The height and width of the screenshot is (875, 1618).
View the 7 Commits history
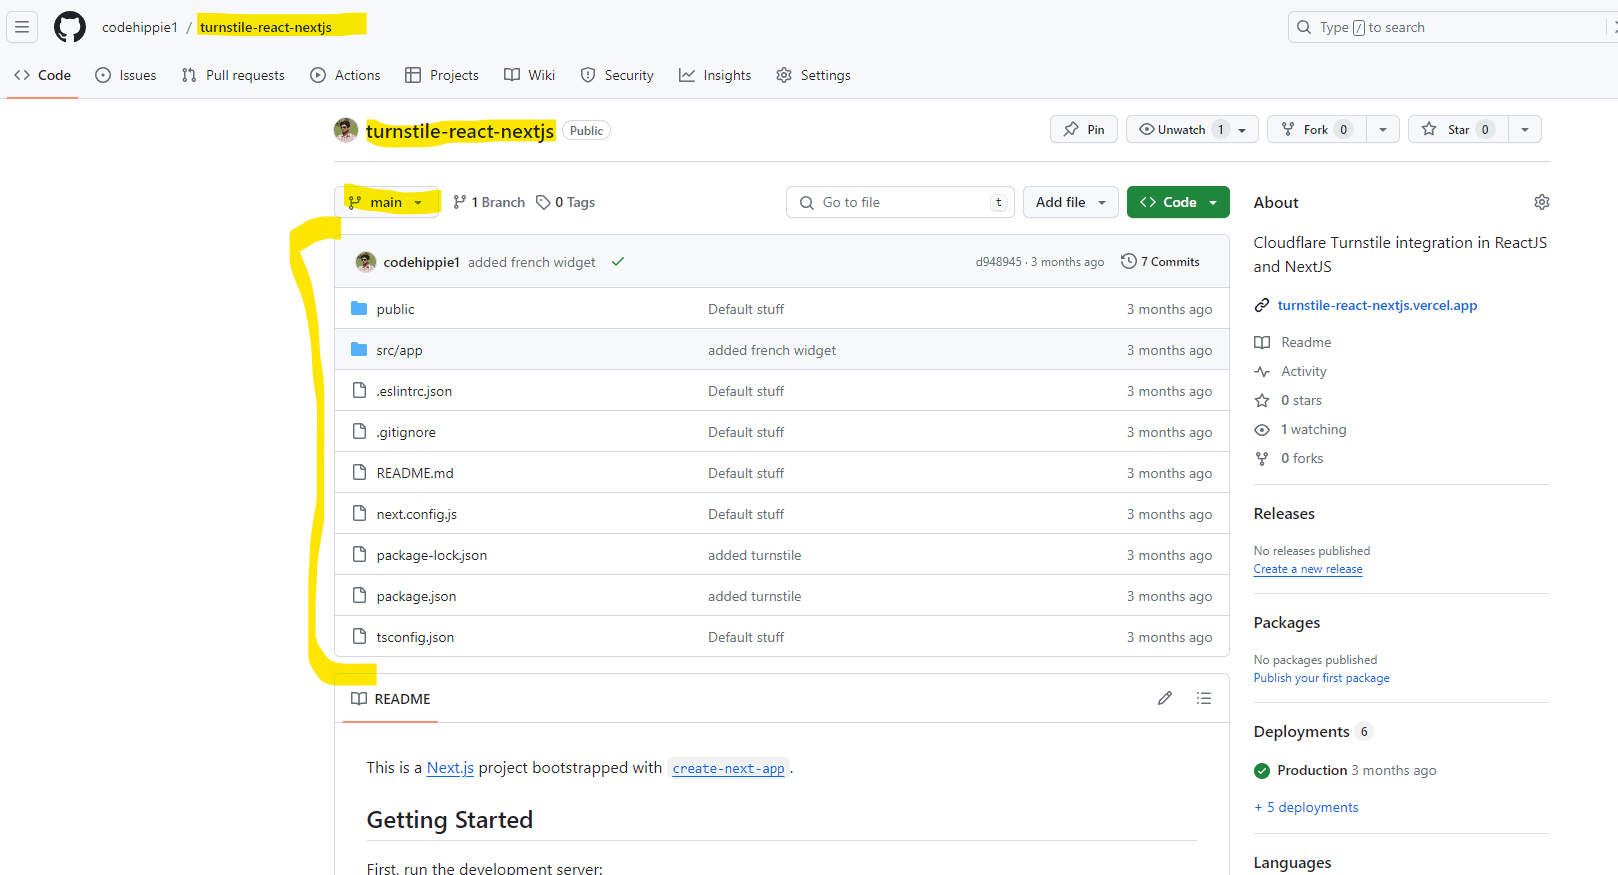pos(1160,262)
